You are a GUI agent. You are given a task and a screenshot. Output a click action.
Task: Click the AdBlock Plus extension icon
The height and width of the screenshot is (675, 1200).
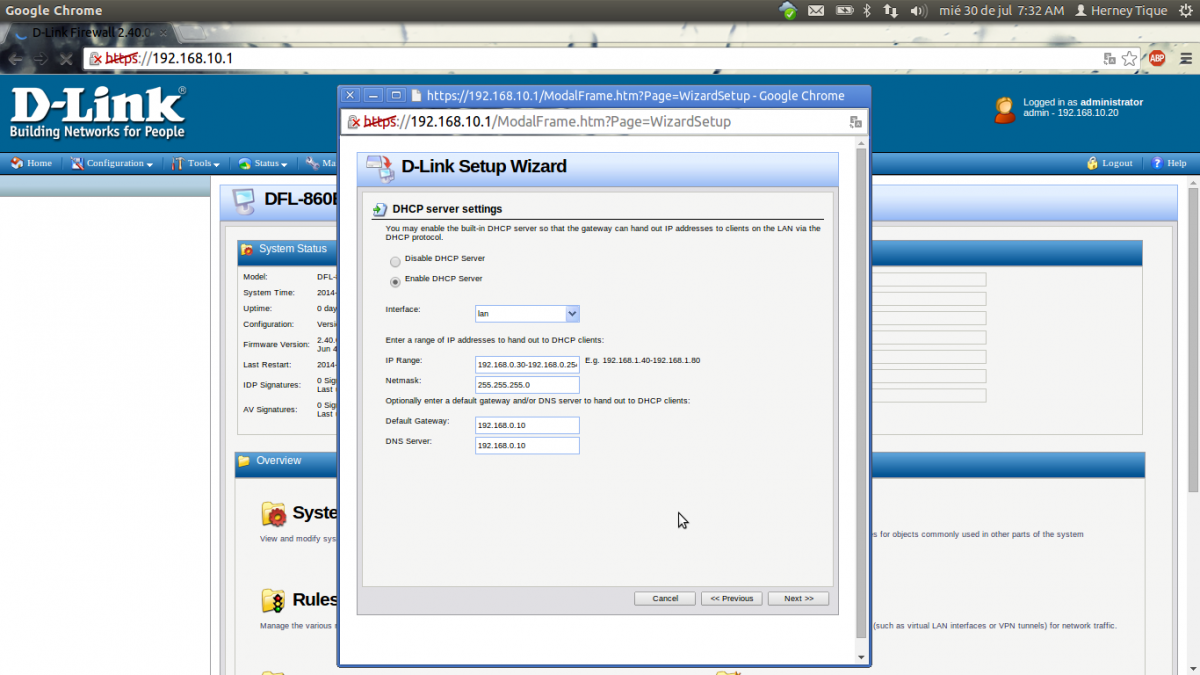tap(1157, 59)
